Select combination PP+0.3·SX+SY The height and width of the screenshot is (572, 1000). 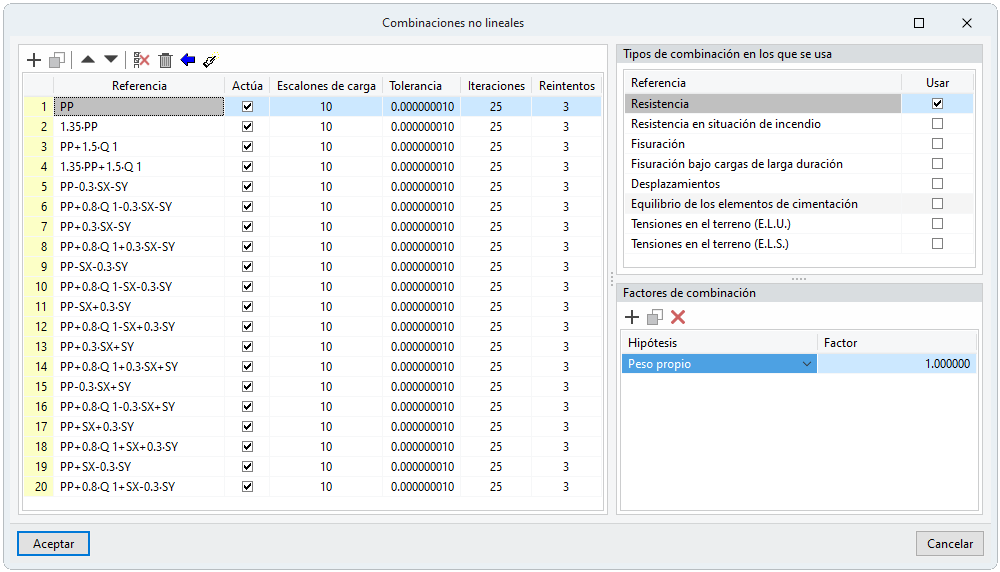[139, 346]
